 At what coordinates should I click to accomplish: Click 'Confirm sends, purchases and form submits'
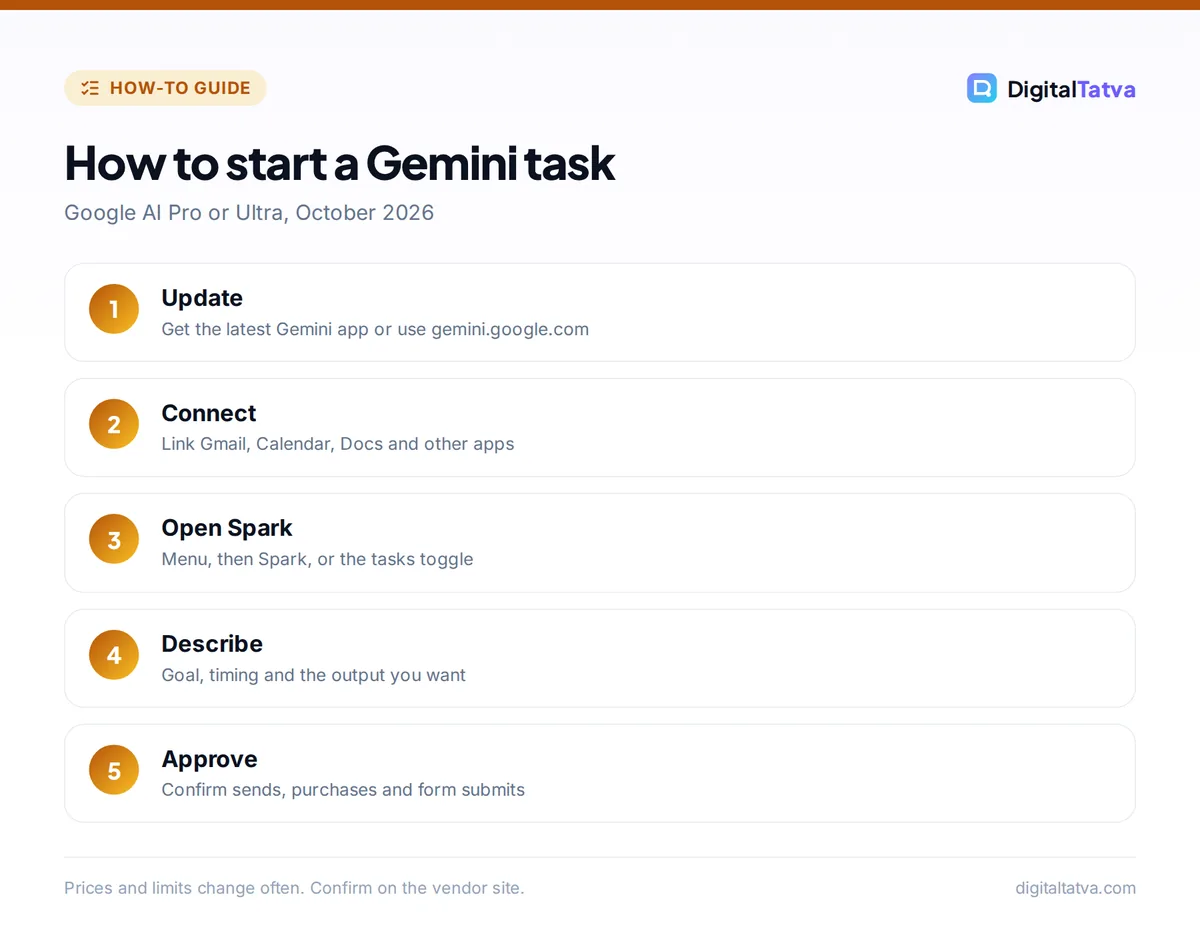tap(343, 790)
